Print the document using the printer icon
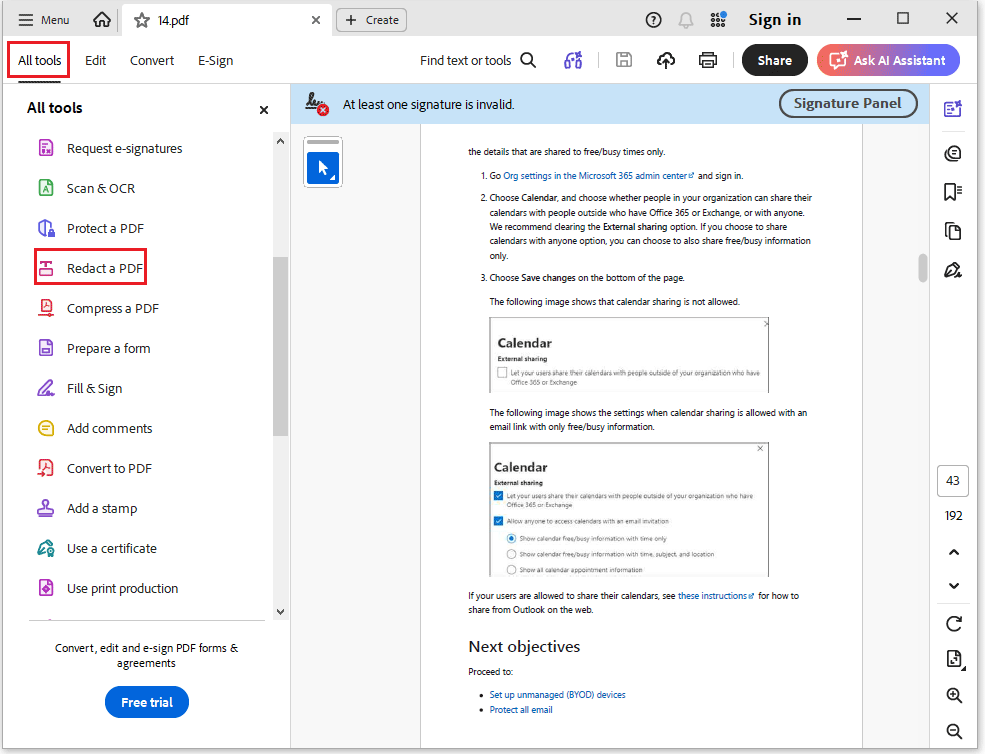 708,60
